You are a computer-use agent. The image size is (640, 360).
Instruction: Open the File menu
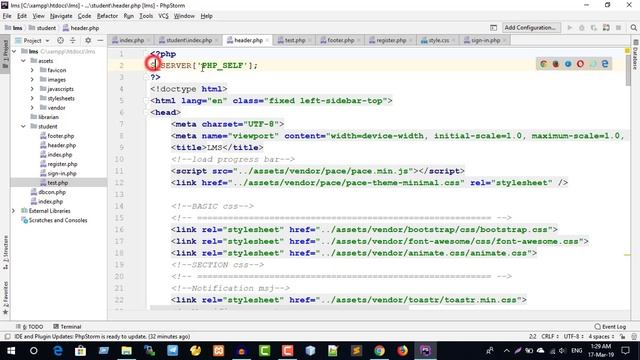point(7,16)
